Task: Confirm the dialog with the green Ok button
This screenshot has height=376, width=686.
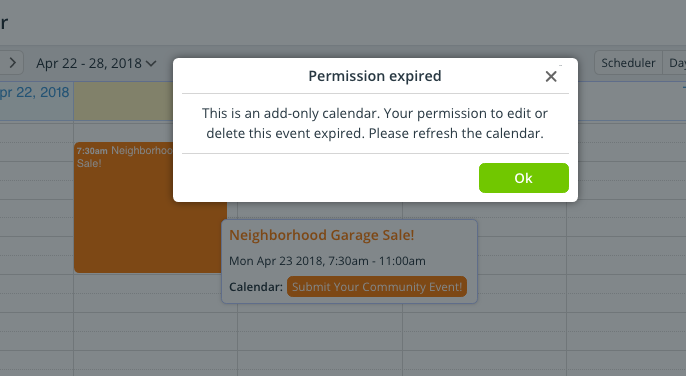Action: coord(524,178)
